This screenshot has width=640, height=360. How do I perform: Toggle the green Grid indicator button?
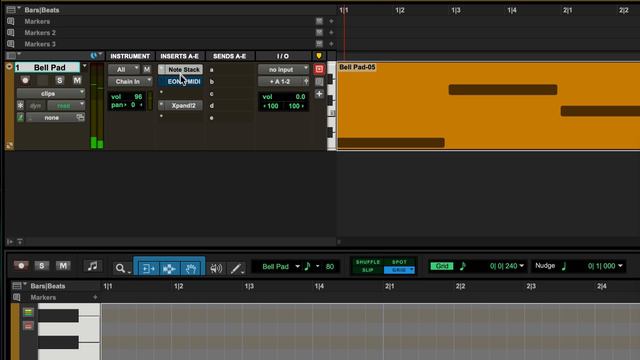[442, 266]
